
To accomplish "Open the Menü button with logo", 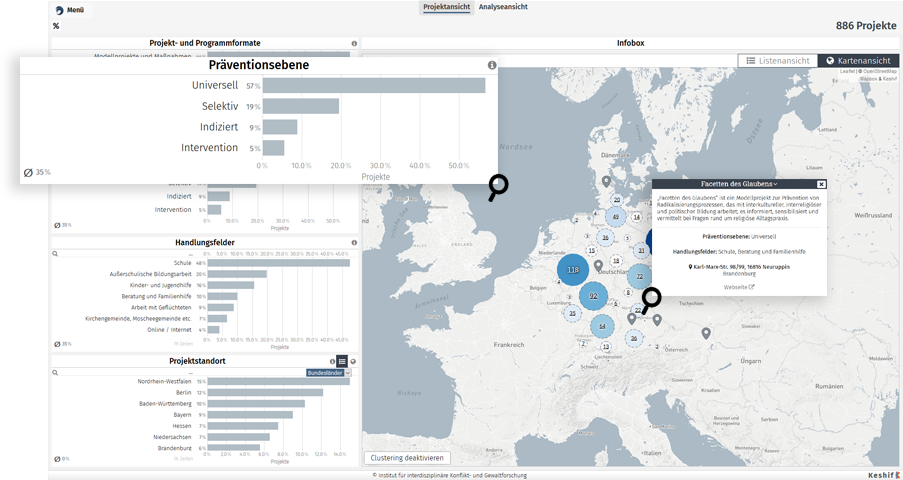I will 70,10.
